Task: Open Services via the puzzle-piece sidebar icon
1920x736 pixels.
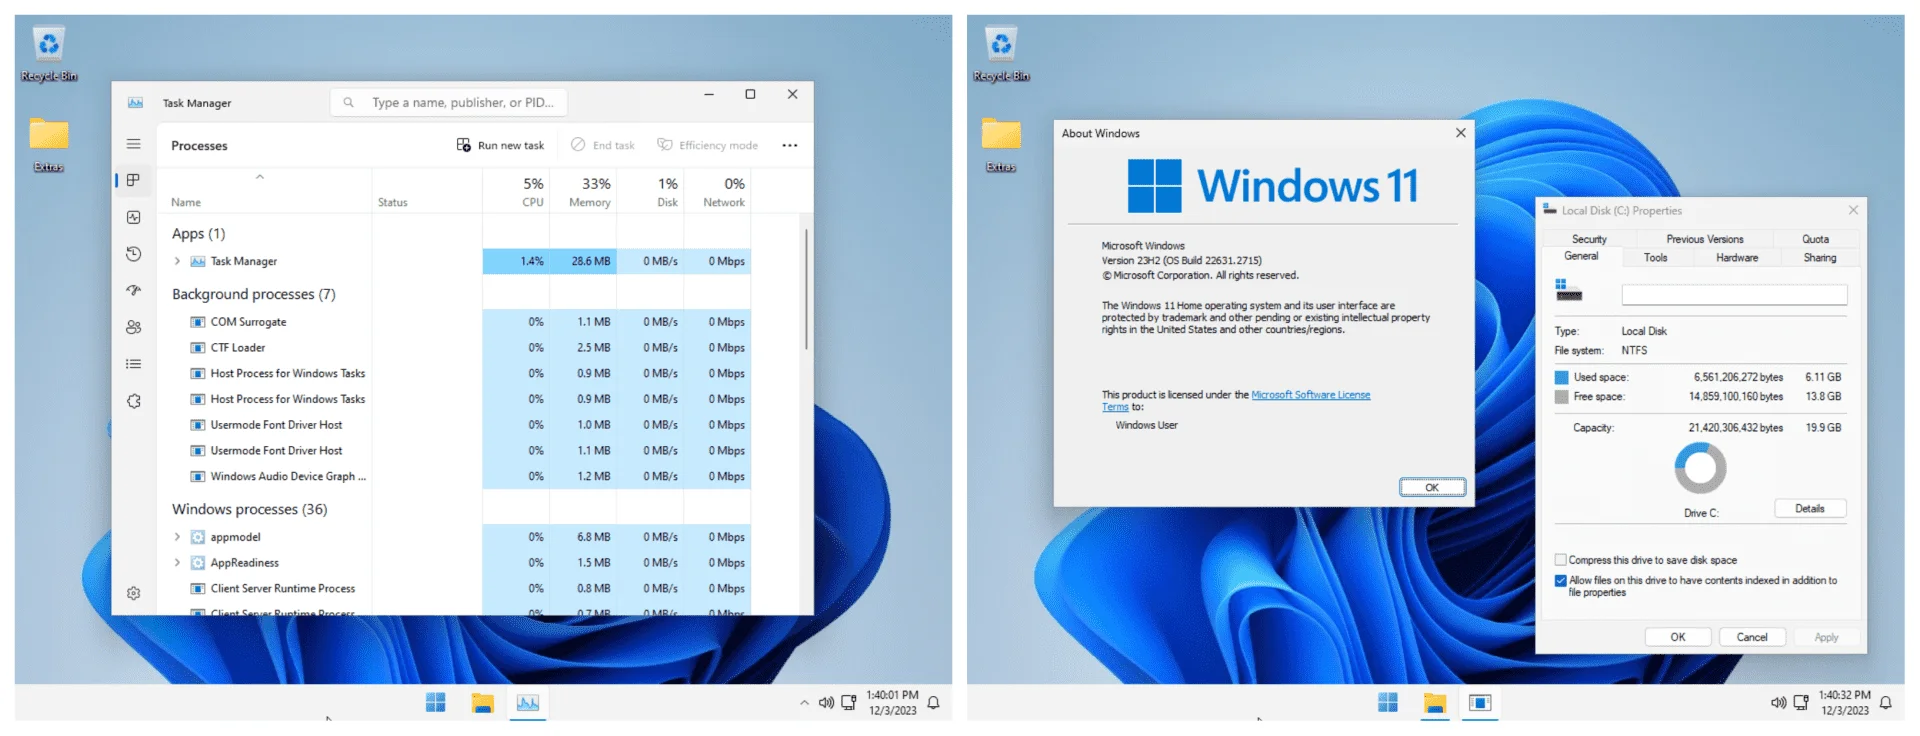Action: point(133,401)
